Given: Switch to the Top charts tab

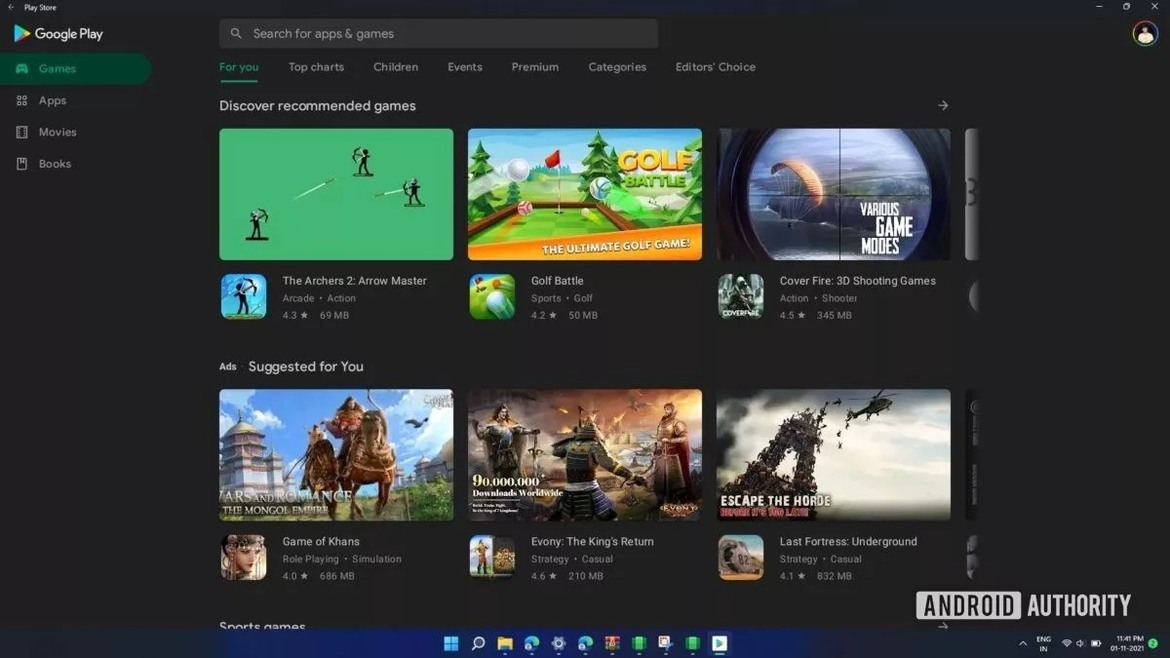Looking at the screenshot, I should point(316,67).
